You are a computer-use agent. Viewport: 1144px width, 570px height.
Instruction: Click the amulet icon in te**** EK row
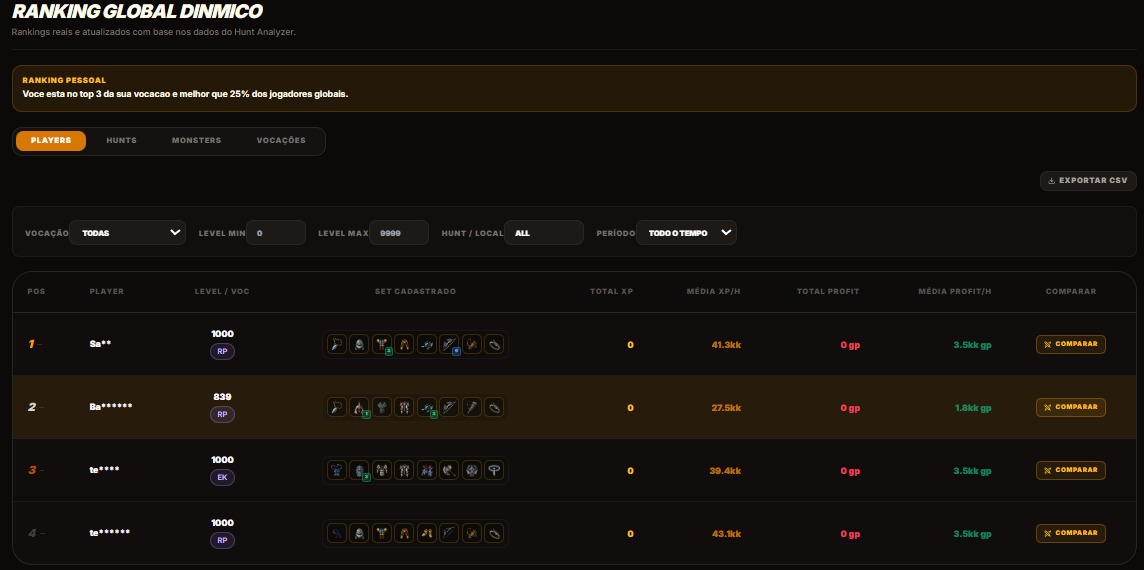pos(336,470)
